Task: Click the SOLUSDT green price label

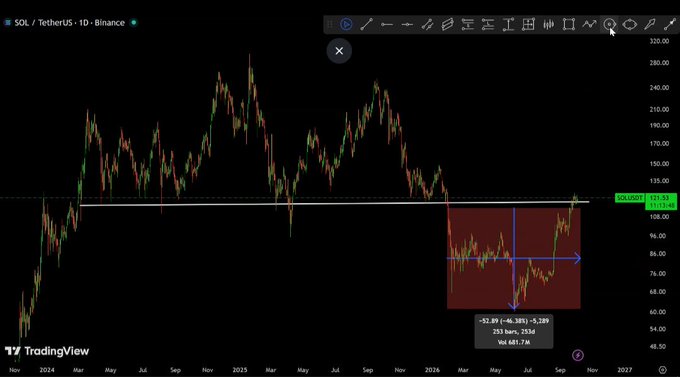Action: [x=630, y=198]
